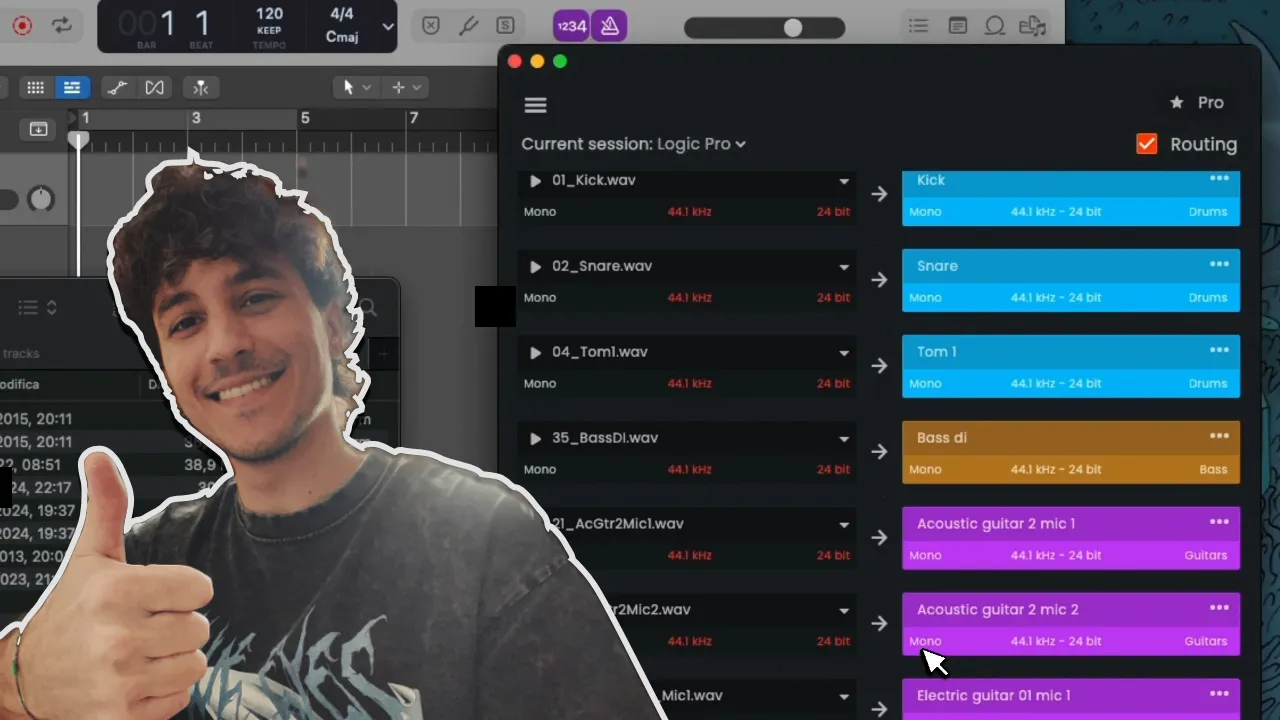Play 02_Snare.wav preview

pos(535,267)
